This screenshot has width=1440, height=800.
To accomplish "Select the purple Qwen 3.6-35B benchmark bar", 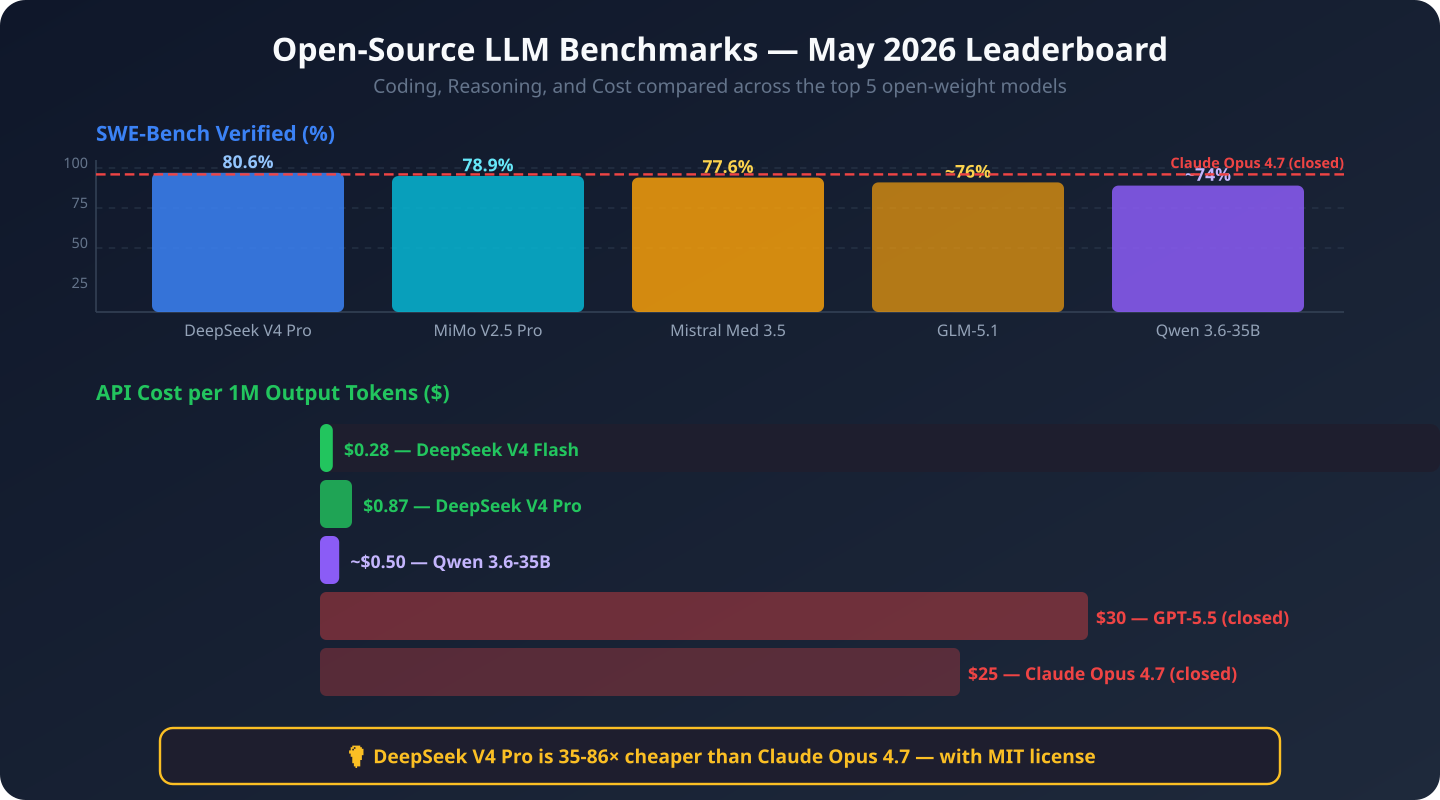I will pyautogui.click(x=1208, y=249).
